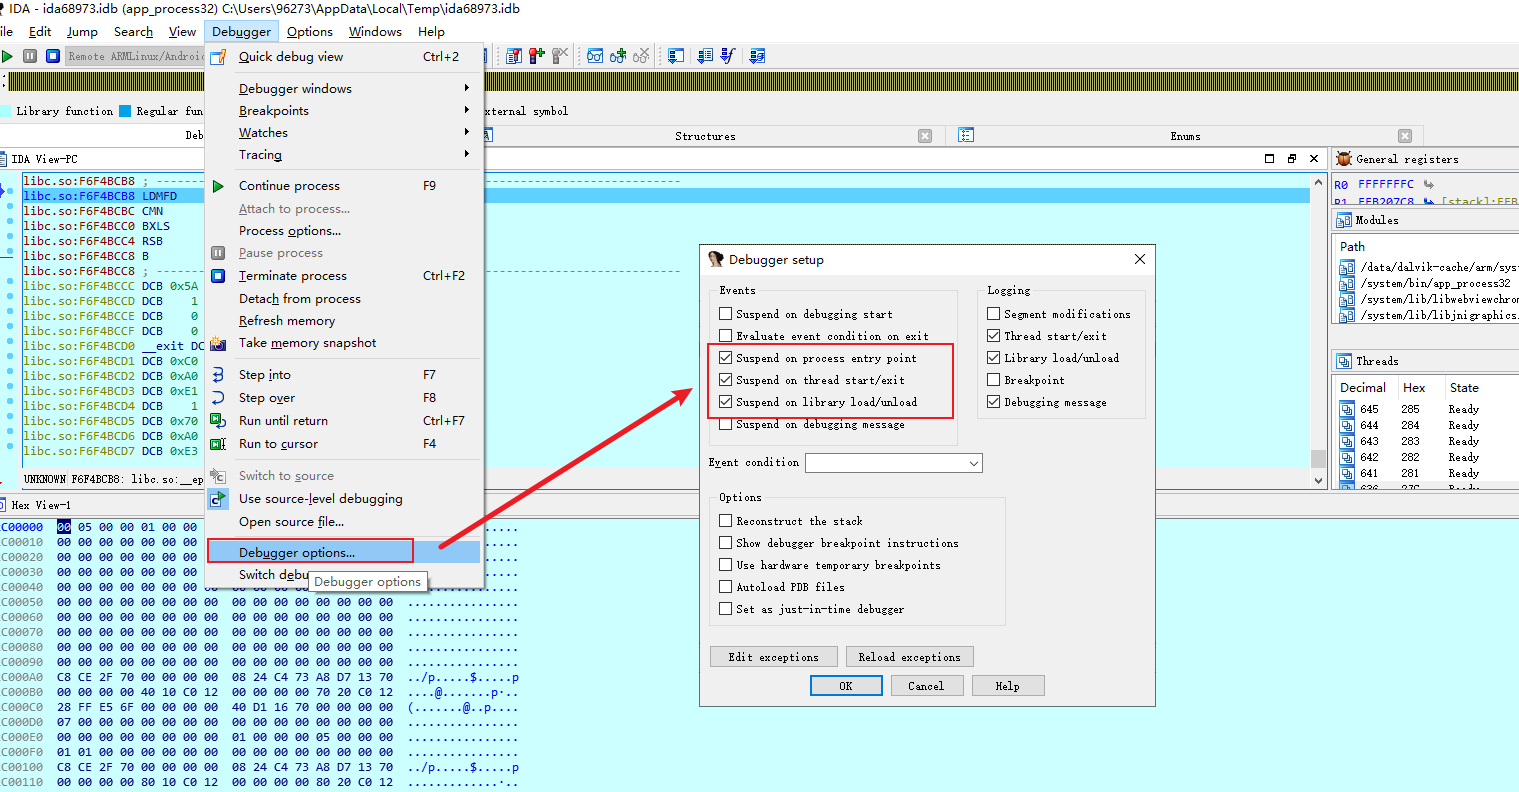Open the Remote ARMLinux/Android debugger selector
Image resolution: width=1519 pixels, height=792 pixels.
point(135,56)
